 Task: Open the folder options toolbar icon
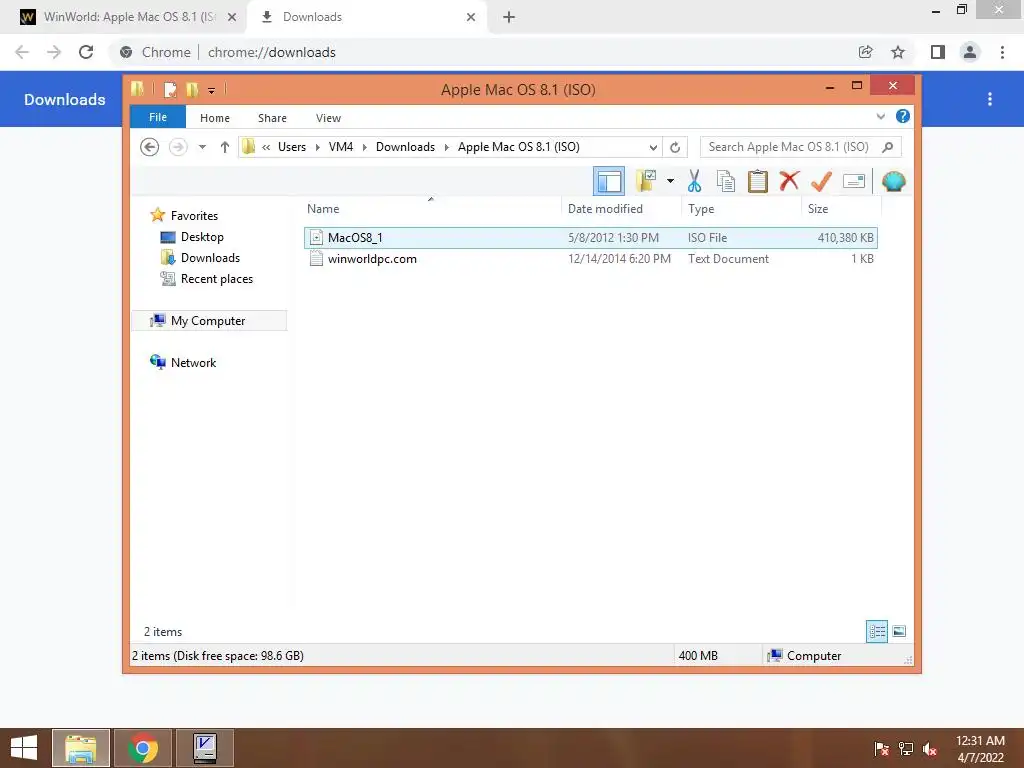(x=647, y=181)
